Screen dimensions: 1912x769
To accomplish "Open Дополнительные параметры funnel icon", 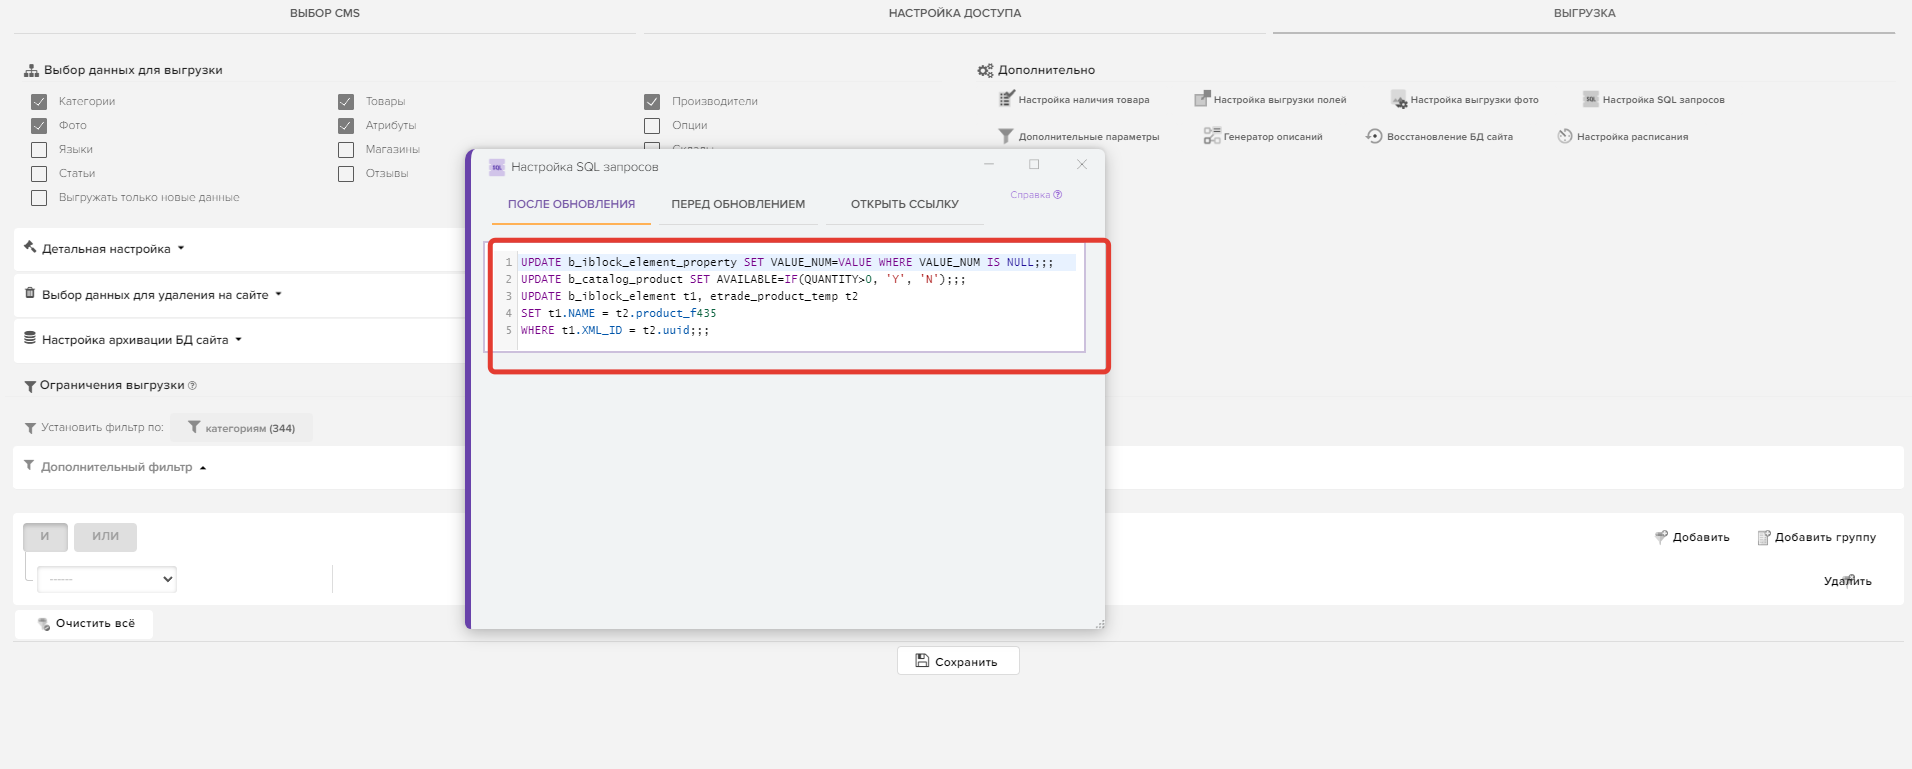I will pyautogui.click(x=1006, y=135).
